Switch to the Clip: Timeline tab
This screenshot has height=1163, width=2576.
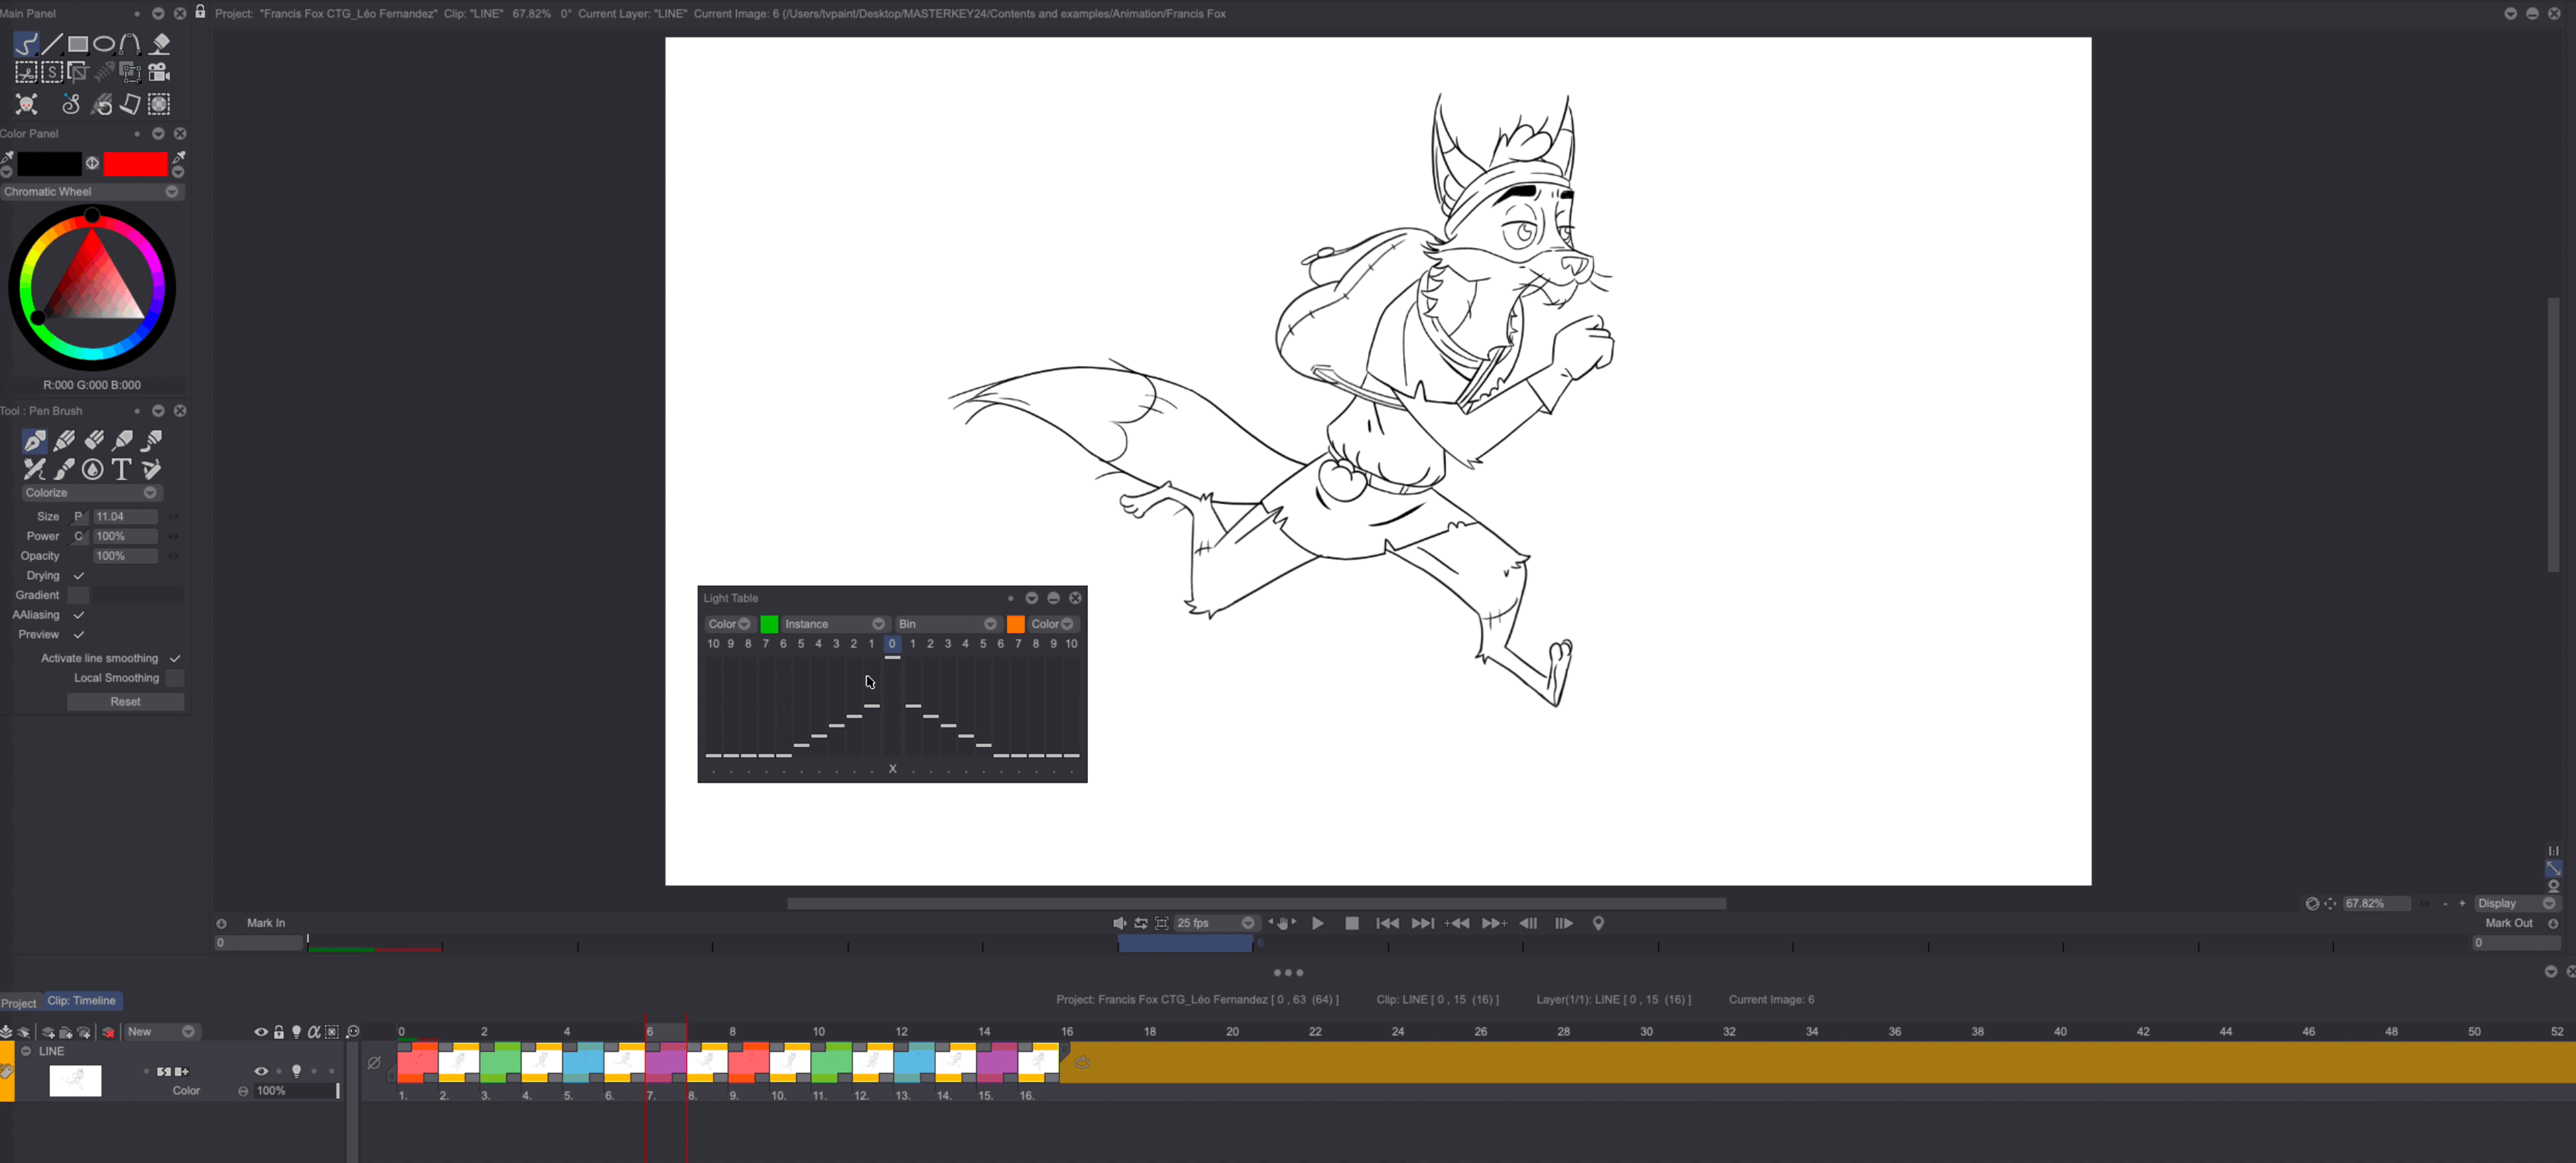coord(82,1001)
